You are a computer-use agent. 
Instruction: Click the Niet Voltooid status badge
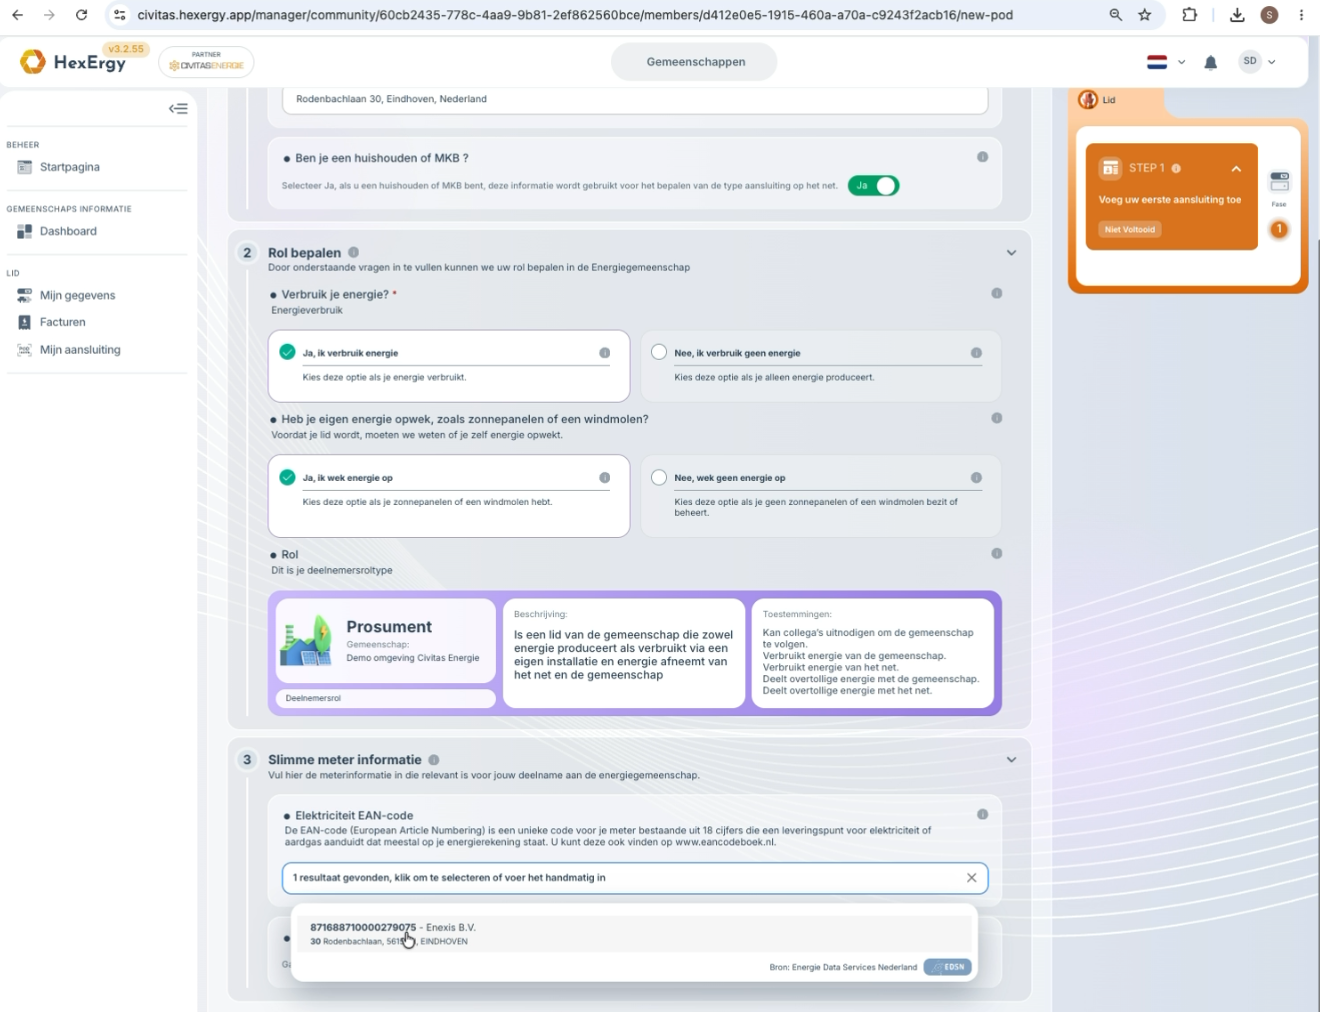(1130, 229)
